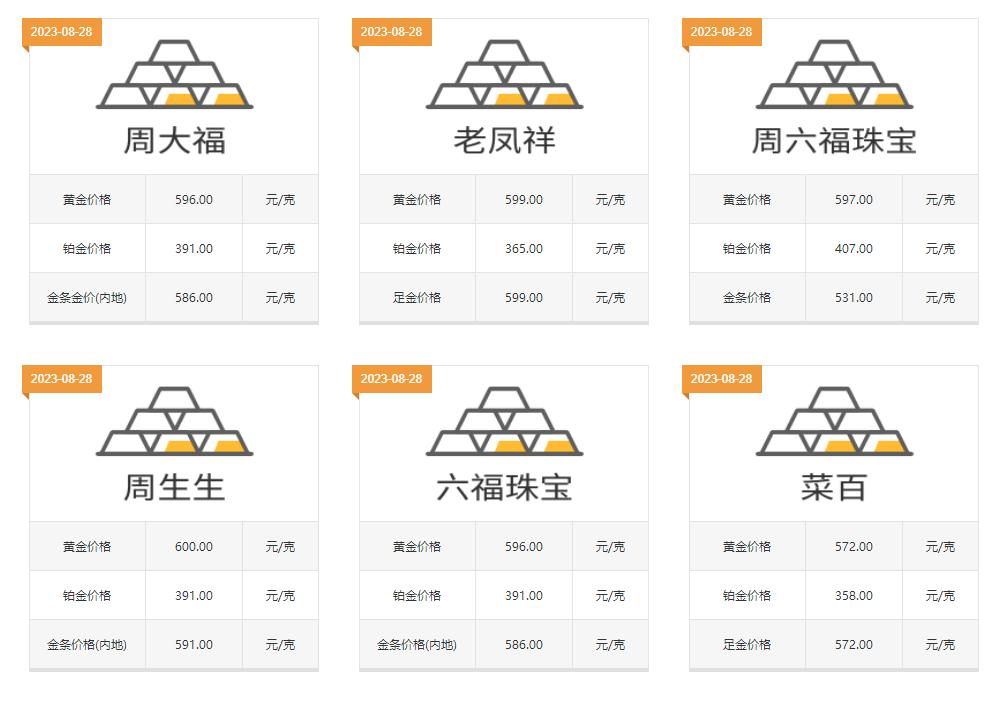Click 周生生 铂金价格 label
Screen dimensions: 1008x701
(87, 596)
